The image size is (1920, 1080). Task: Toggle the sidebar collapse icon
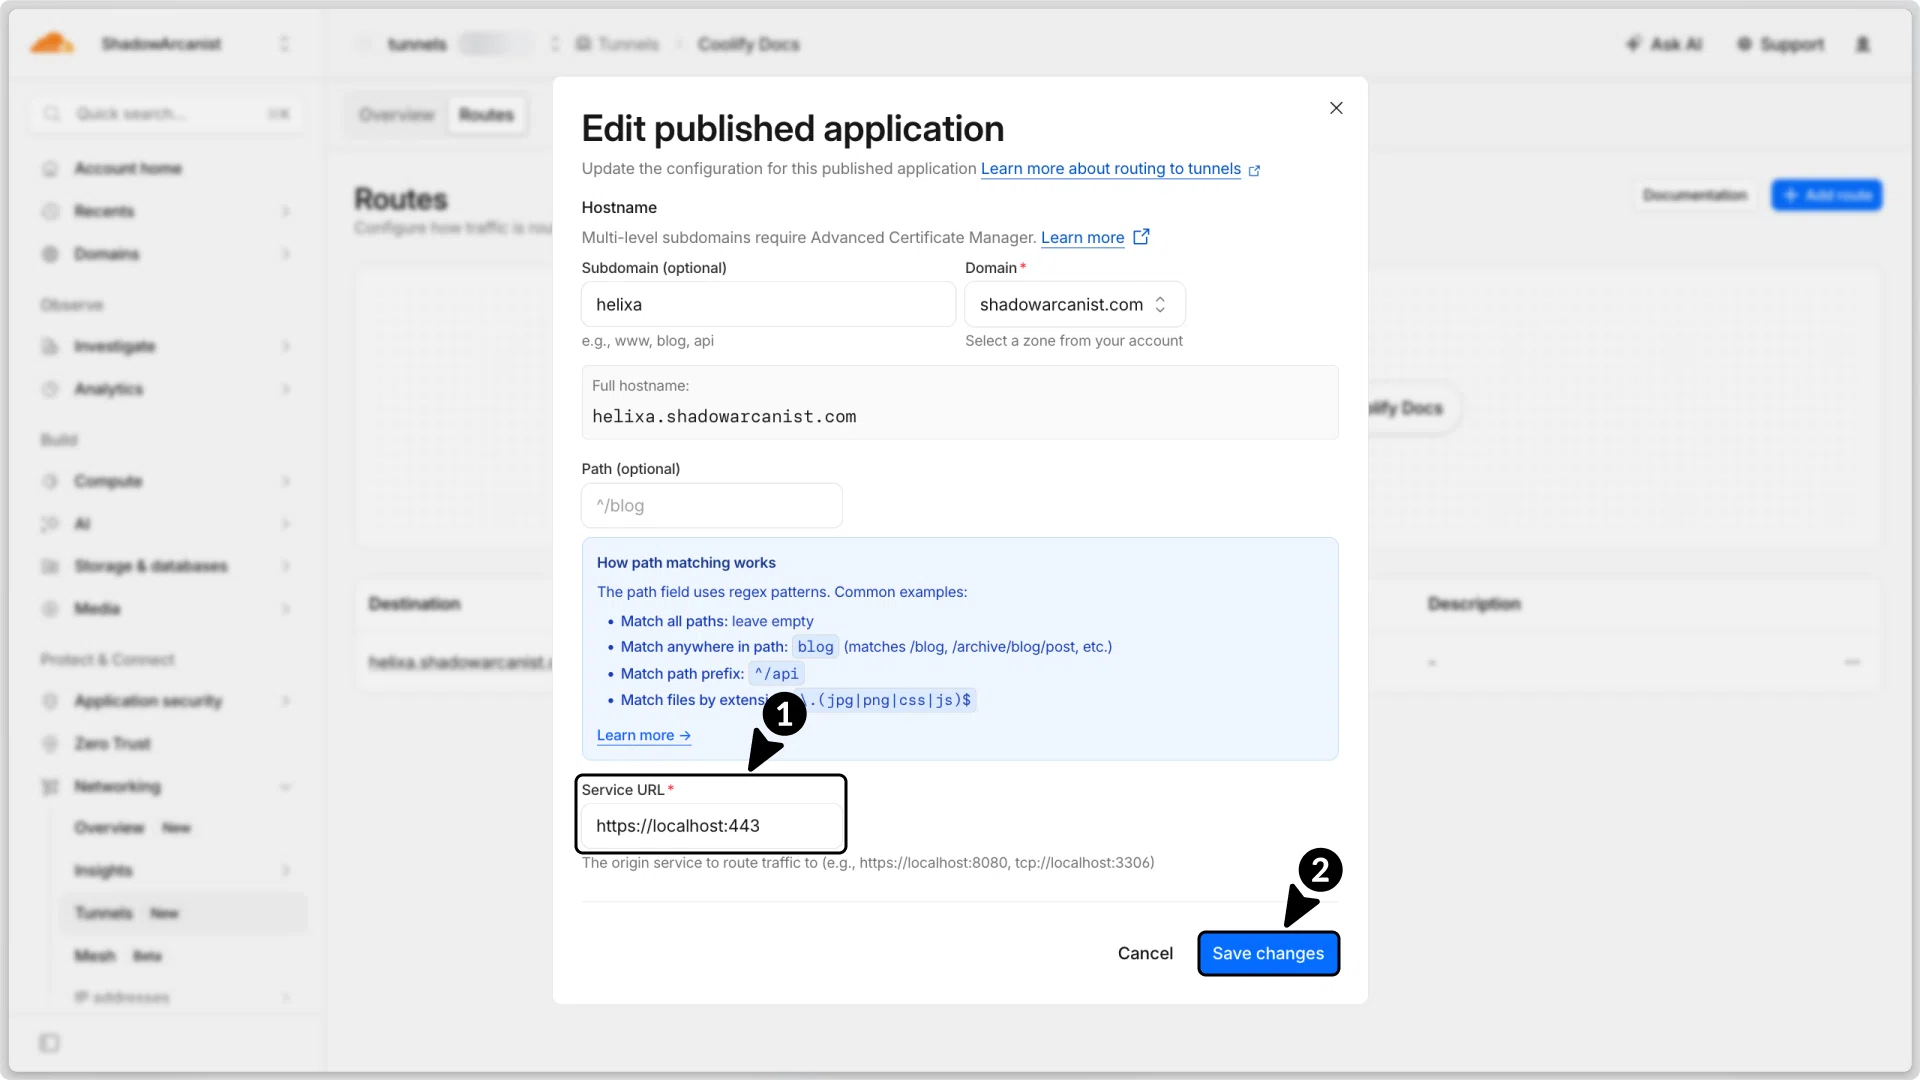pyautogui.click(x=49, y=1043)
